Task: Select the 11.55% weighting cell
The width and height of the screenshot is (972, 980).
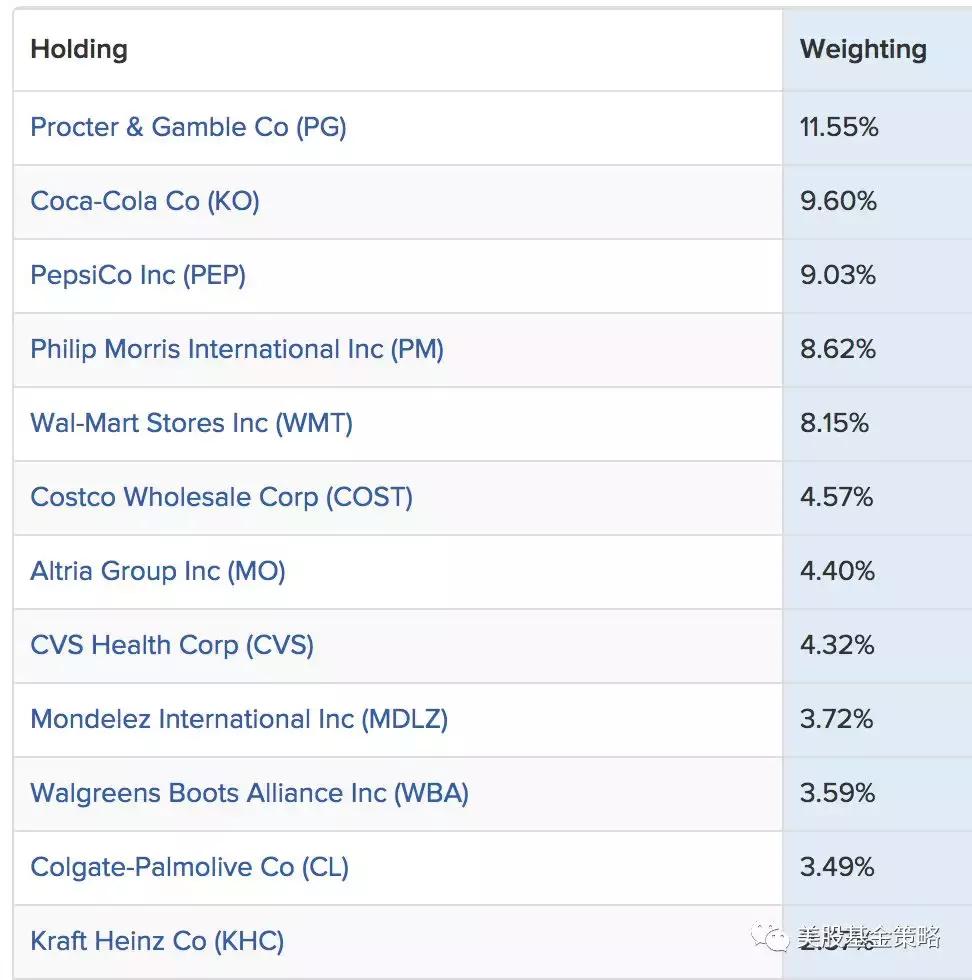Action: point(839,128)
